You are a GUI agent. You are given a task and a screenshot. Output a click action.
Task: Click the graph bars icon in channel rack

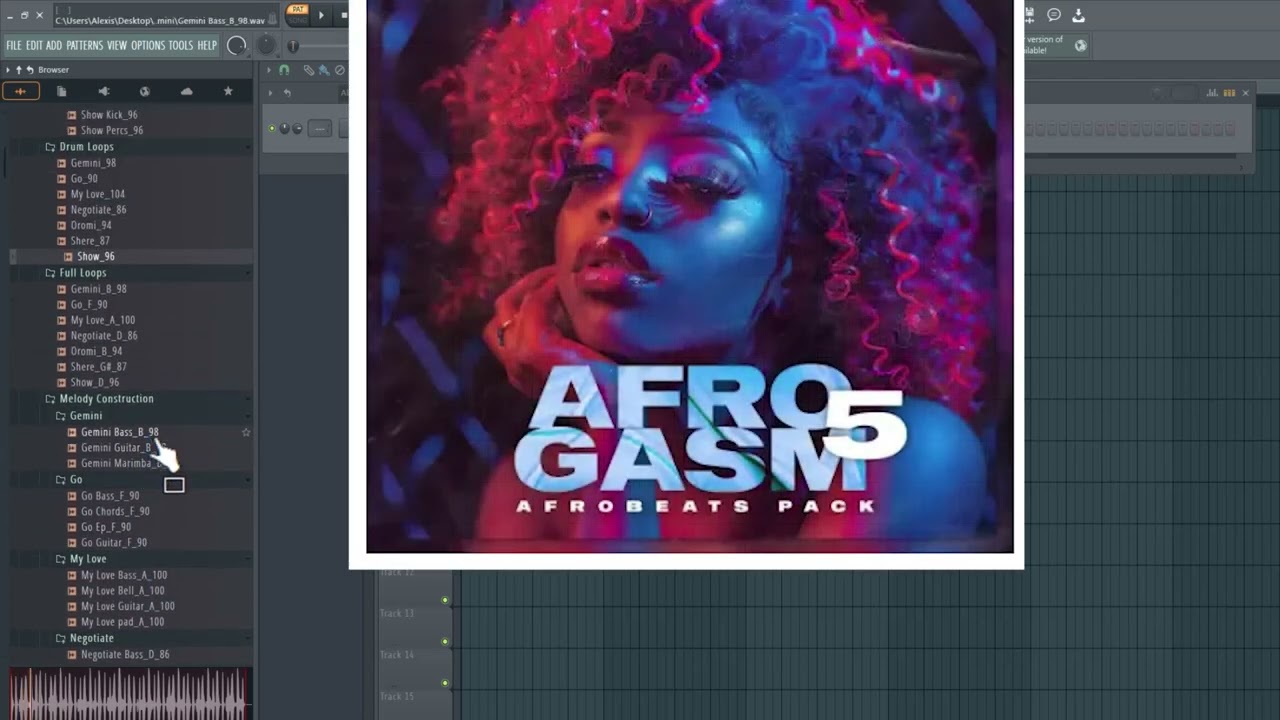pos(1212,93)
